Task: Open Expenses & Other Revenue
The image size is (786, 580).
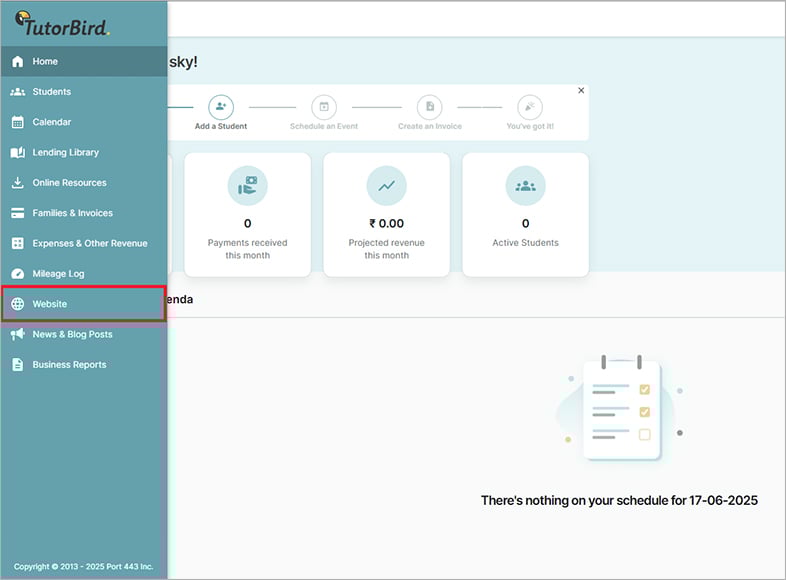Action: 84,243
